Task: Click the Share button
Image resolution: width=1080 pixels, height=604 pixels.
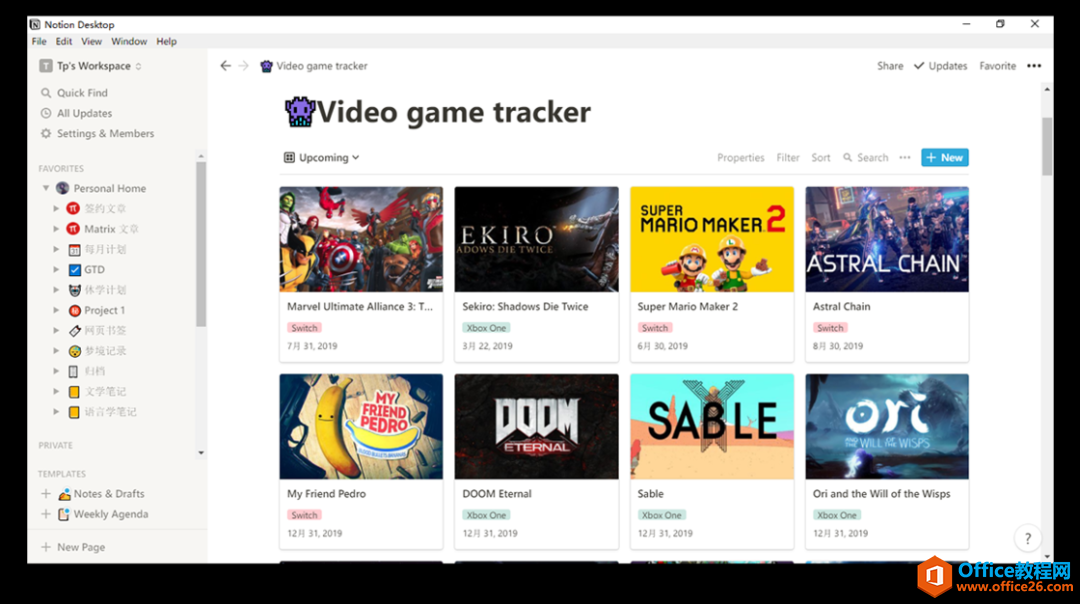Action: point(890,66)
